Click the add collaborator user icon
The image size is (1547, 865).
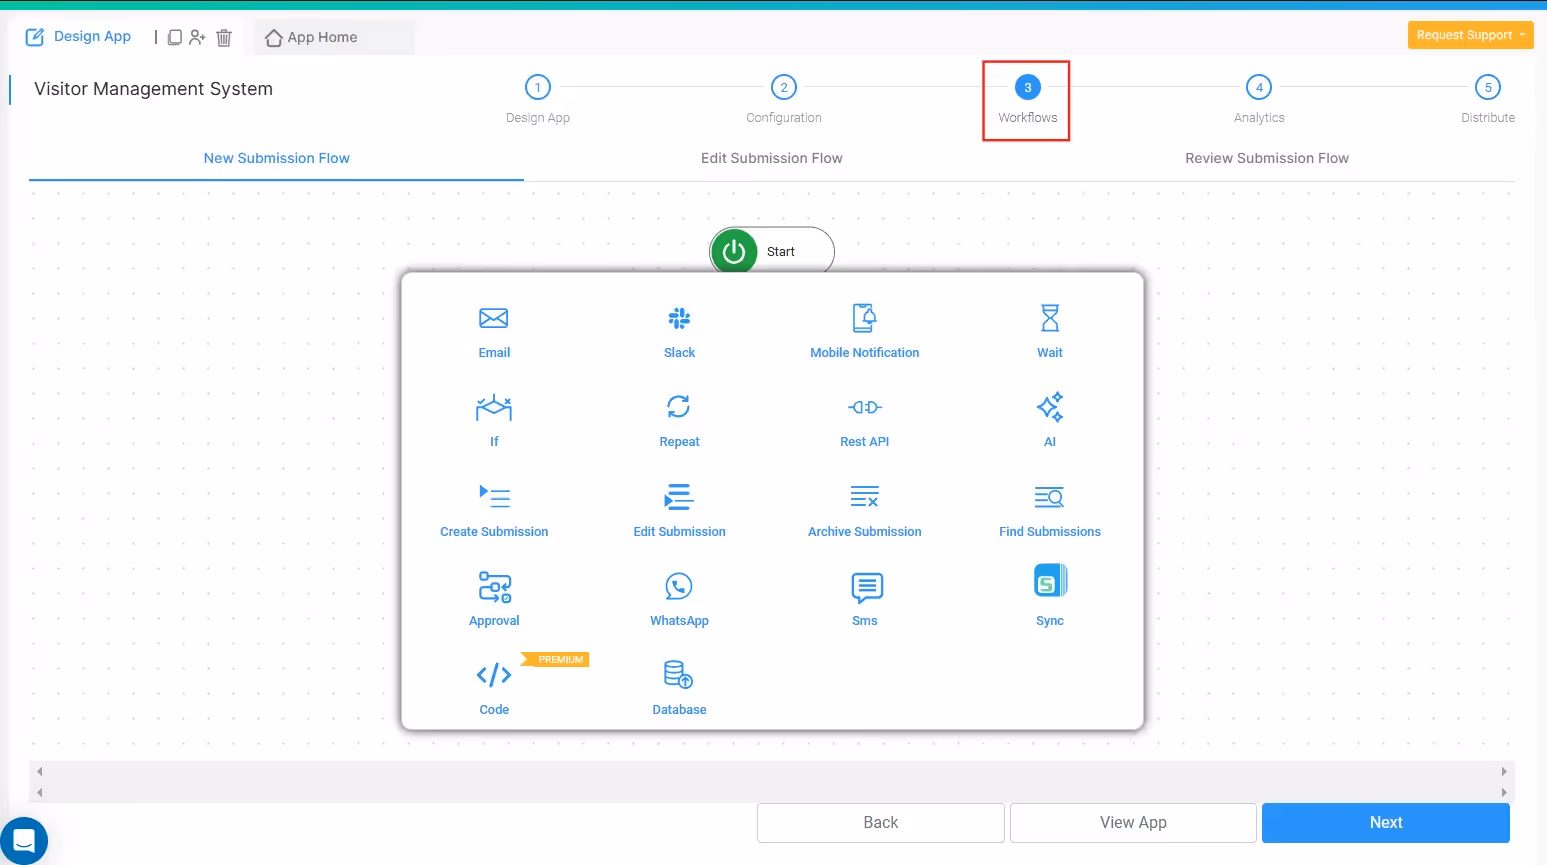pos(197,37)
